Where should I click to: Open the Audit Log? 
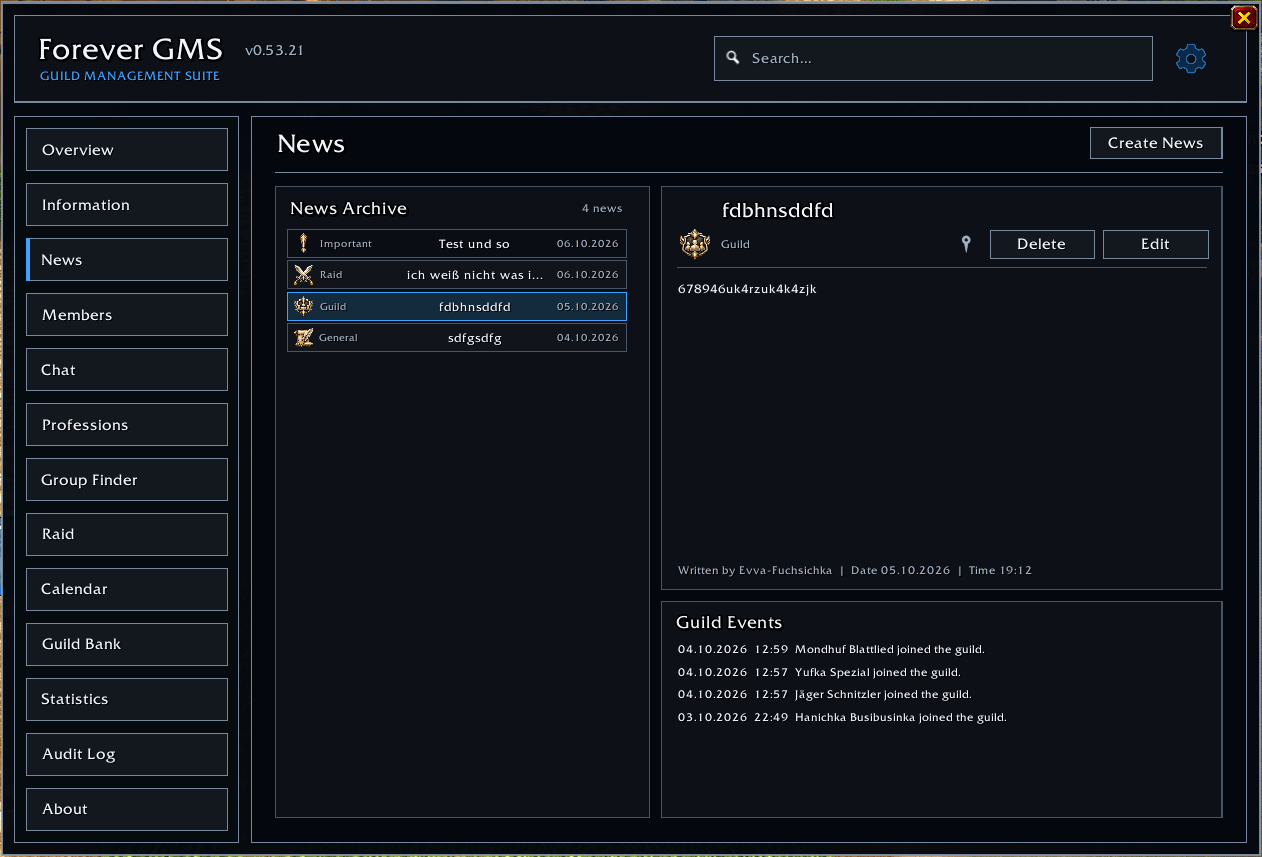(127, 754)
